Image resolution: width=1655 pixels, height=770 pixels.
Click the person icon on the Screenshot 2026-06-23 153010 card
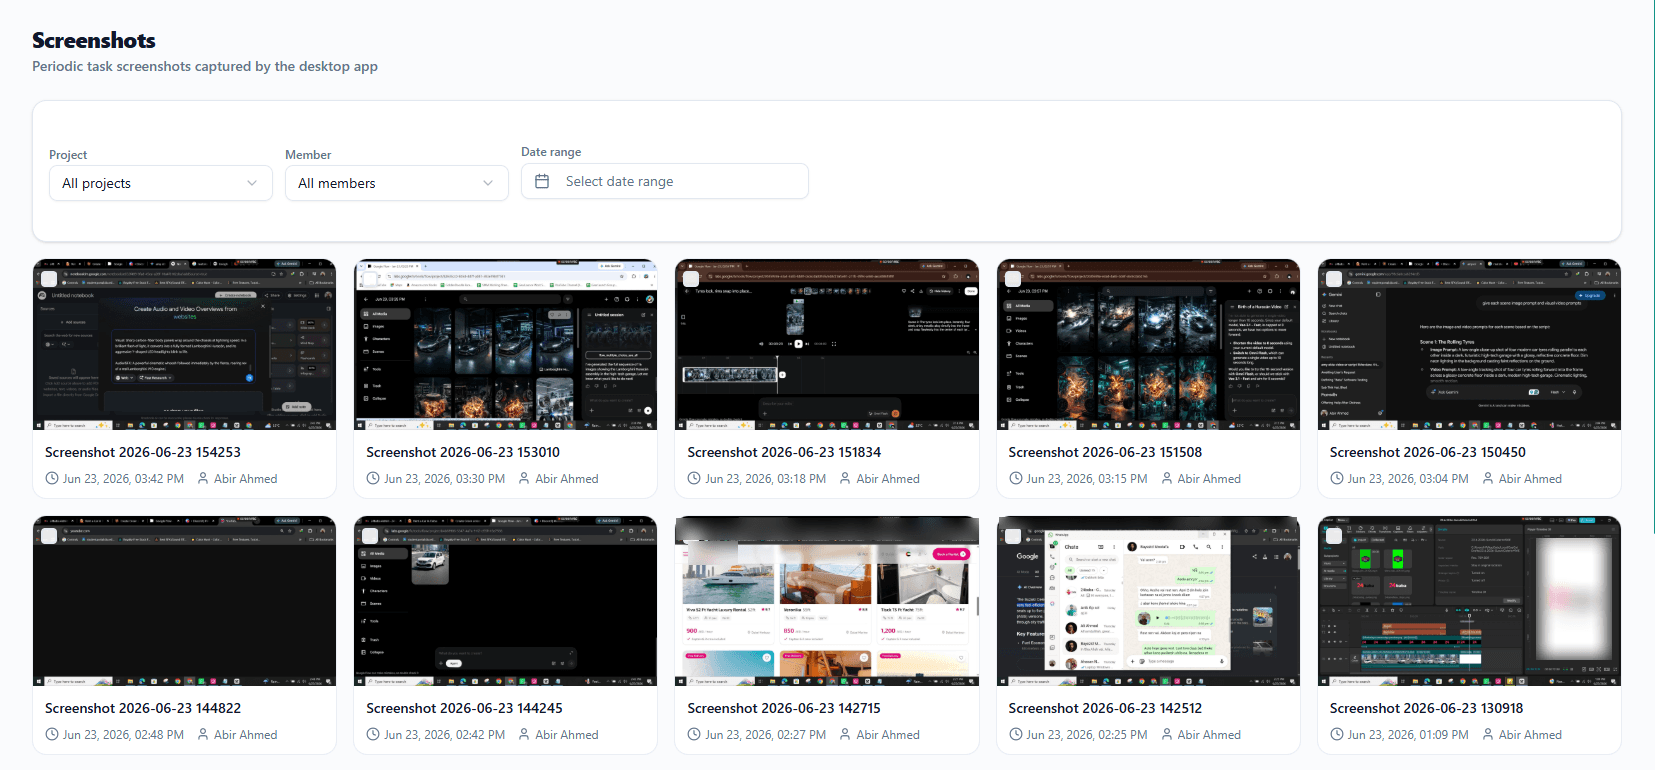click(x=524, y=479)
